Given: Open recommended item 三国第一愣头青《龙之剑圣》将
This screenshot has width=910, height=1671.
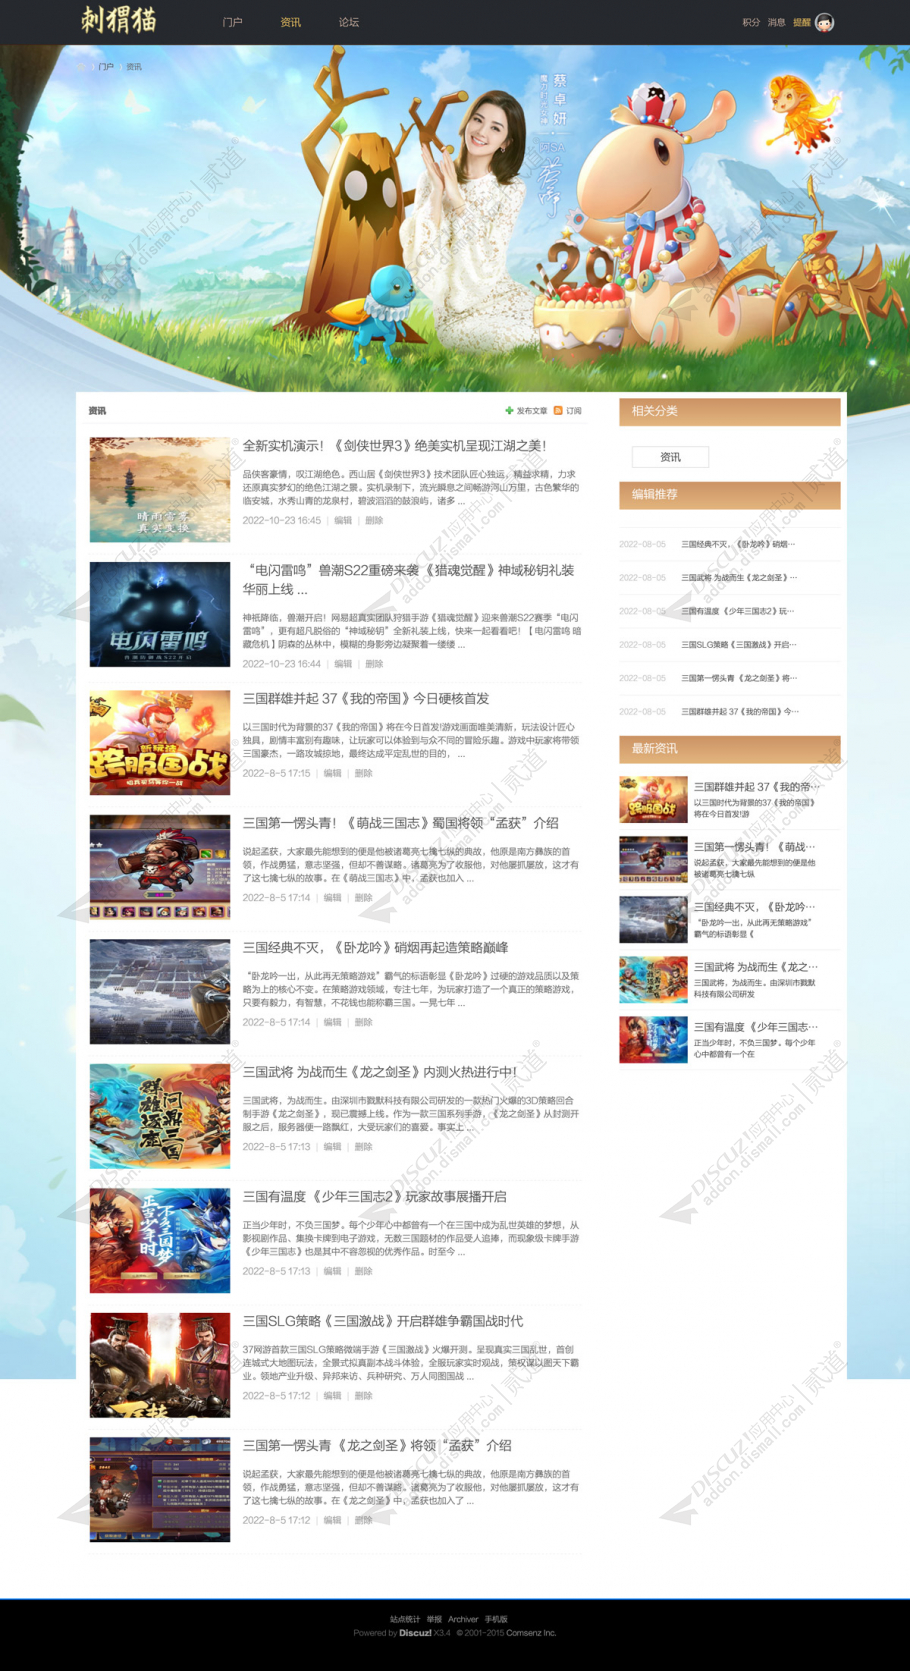Looking at the screenshot, I should 739,678.
